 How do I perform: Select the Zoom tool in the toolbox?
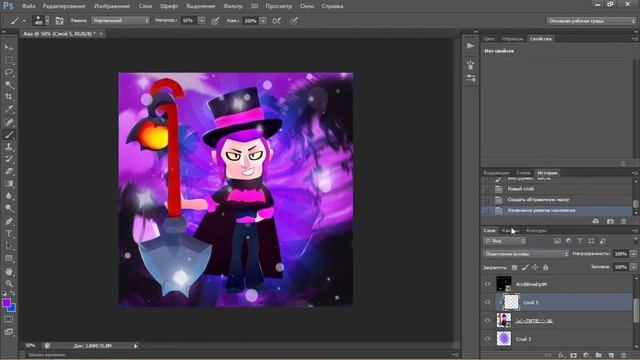click(x=9, y=283)
